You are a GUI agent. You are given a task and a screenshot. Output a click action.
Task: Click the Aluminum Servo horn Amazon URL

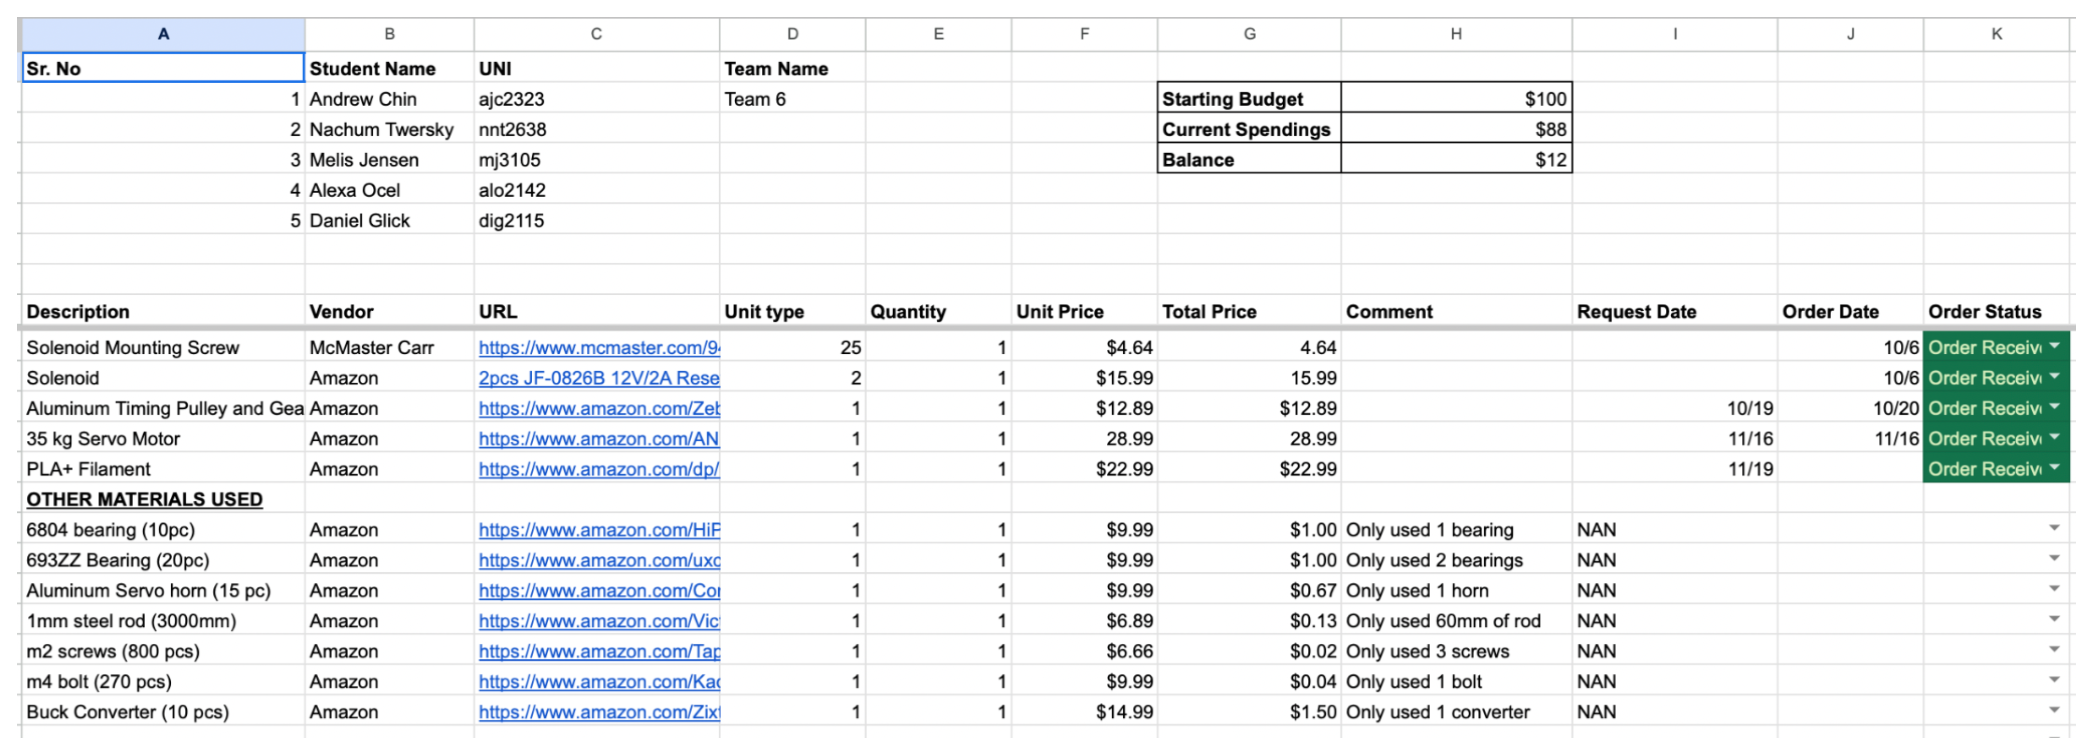click(598, 591)
